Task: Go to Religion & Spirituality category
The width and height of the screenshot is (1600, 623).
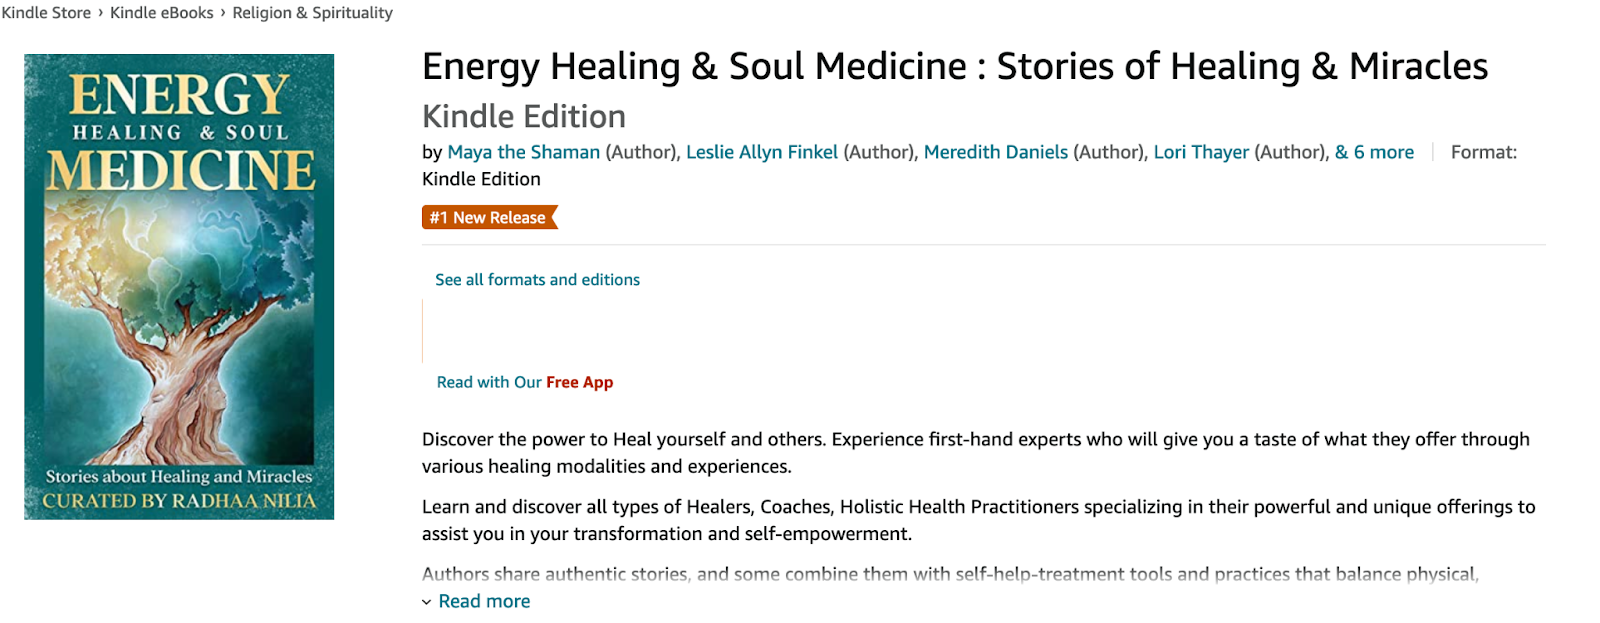Action: [312, 13]
